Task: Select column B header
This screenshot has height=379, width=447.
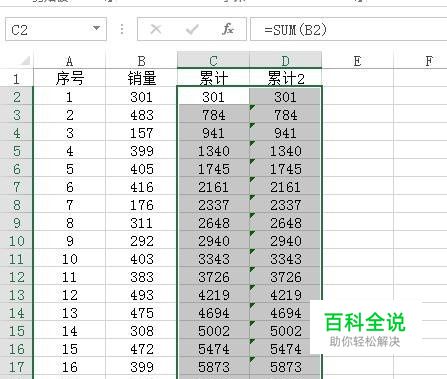Action: [141, 61]
